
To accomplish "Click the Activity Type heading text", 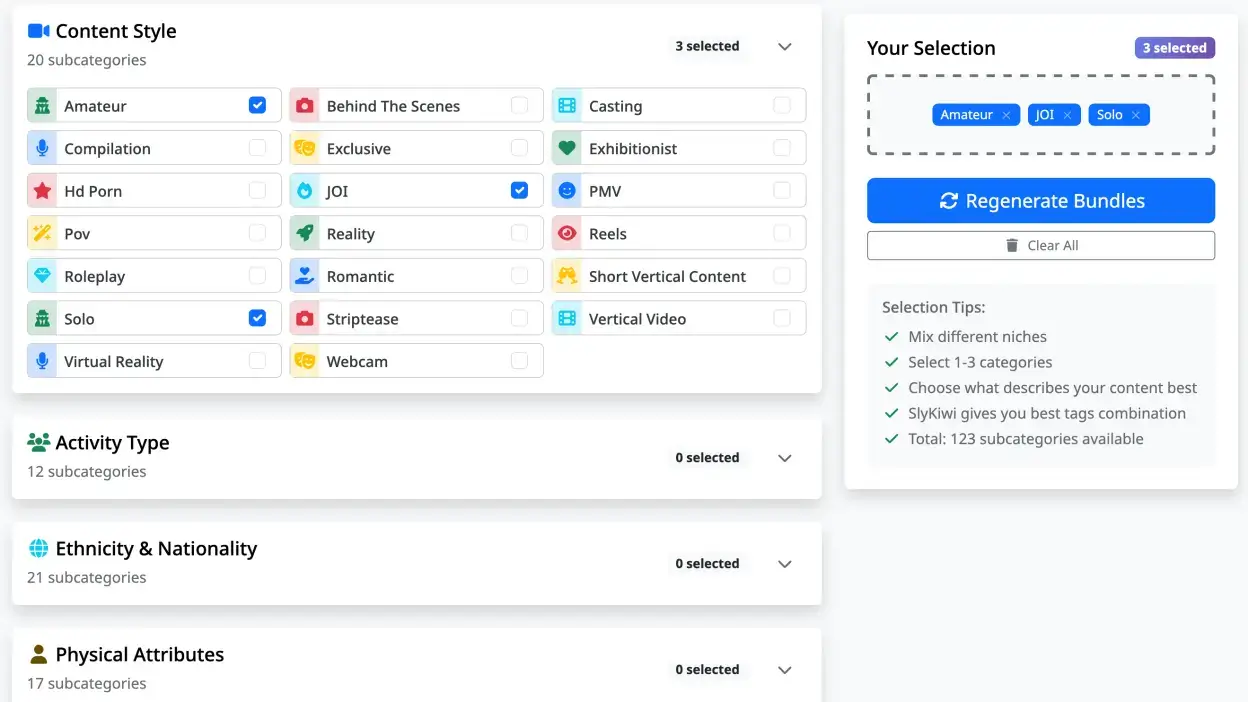I will coord(112,443).
